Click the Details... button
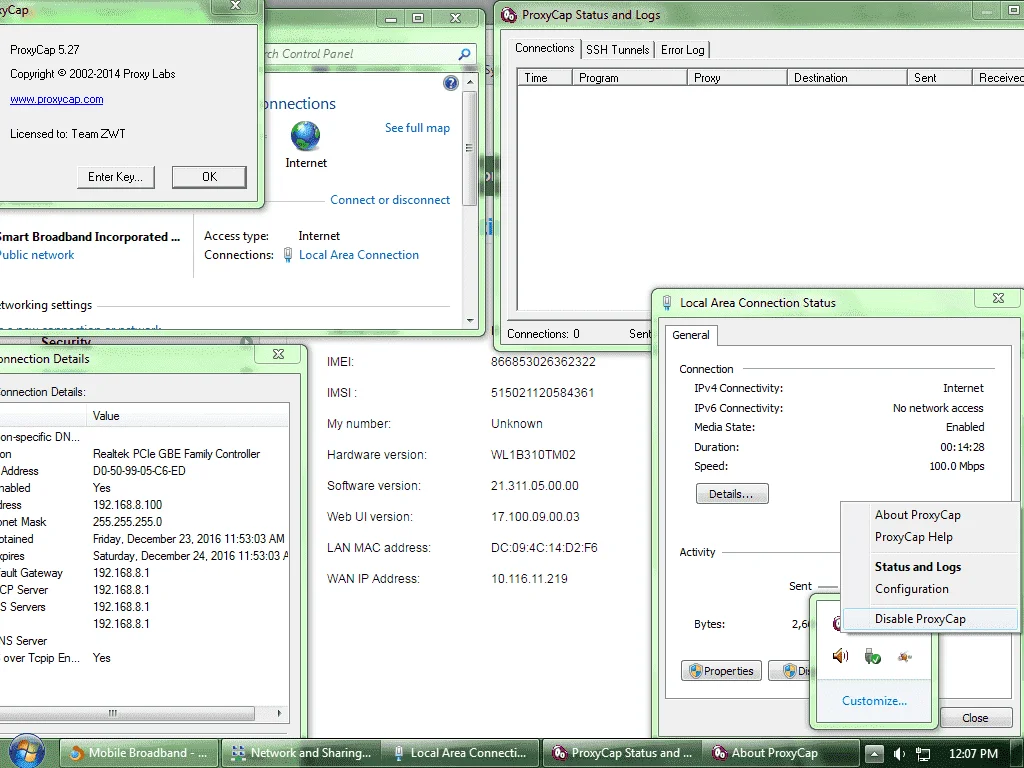The image size is (1024, 768). point(732,494)
